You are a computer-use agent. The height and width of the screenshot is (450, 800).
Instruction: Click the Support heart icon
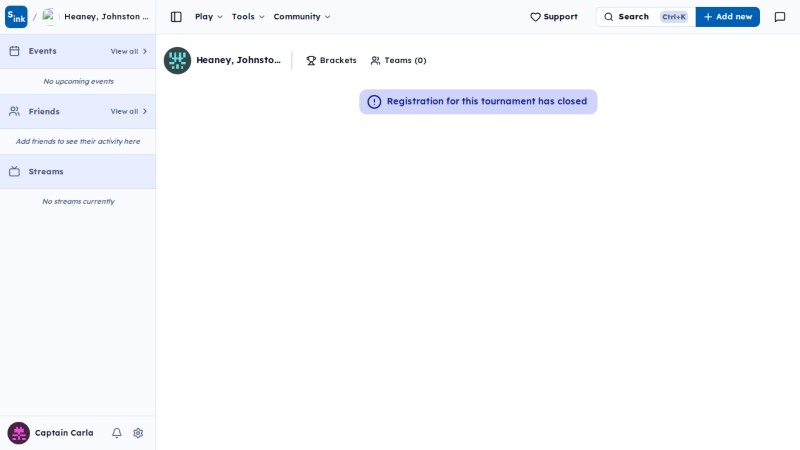tap(535, 17)
